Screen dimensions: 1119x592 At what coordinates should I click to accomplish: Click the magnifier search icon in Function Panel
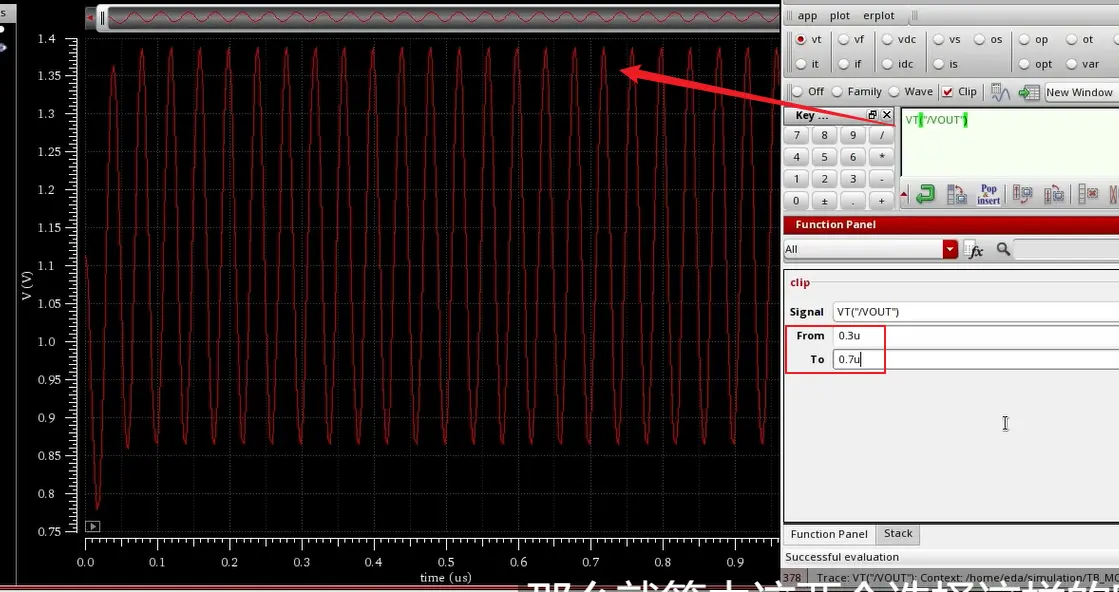(x=1003, y=249)
